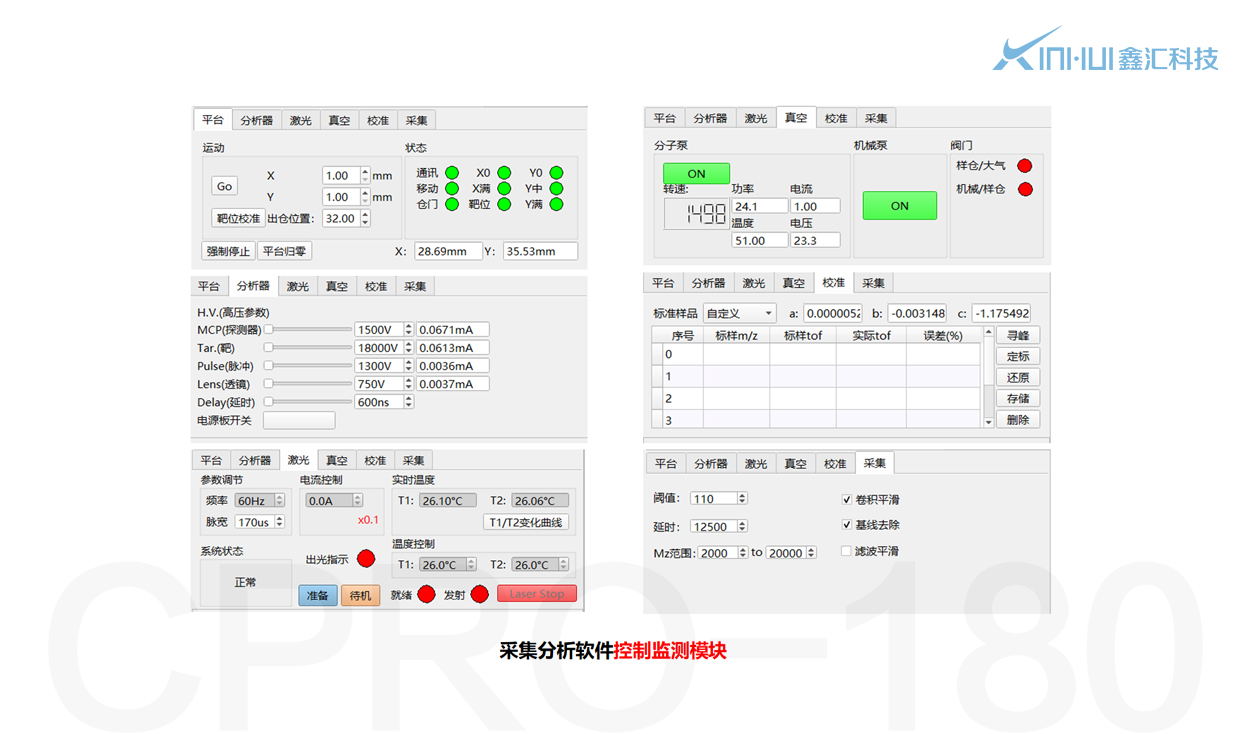Click the X满 status indicator light
The height and width of the screenshot is (734, 1241).
(504, 188)
